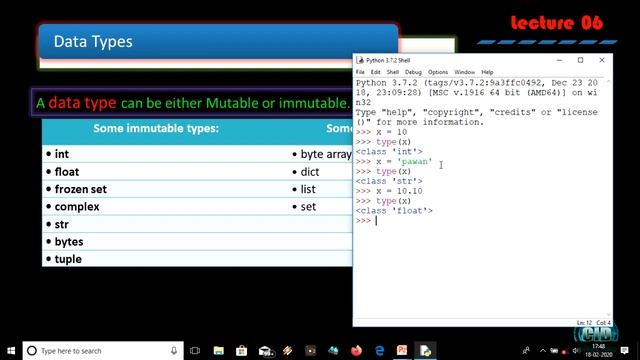640x360 pixels.
Task: Click the 'Data Types' slide title
Action: pyautogui.click(x=93, y=42)
